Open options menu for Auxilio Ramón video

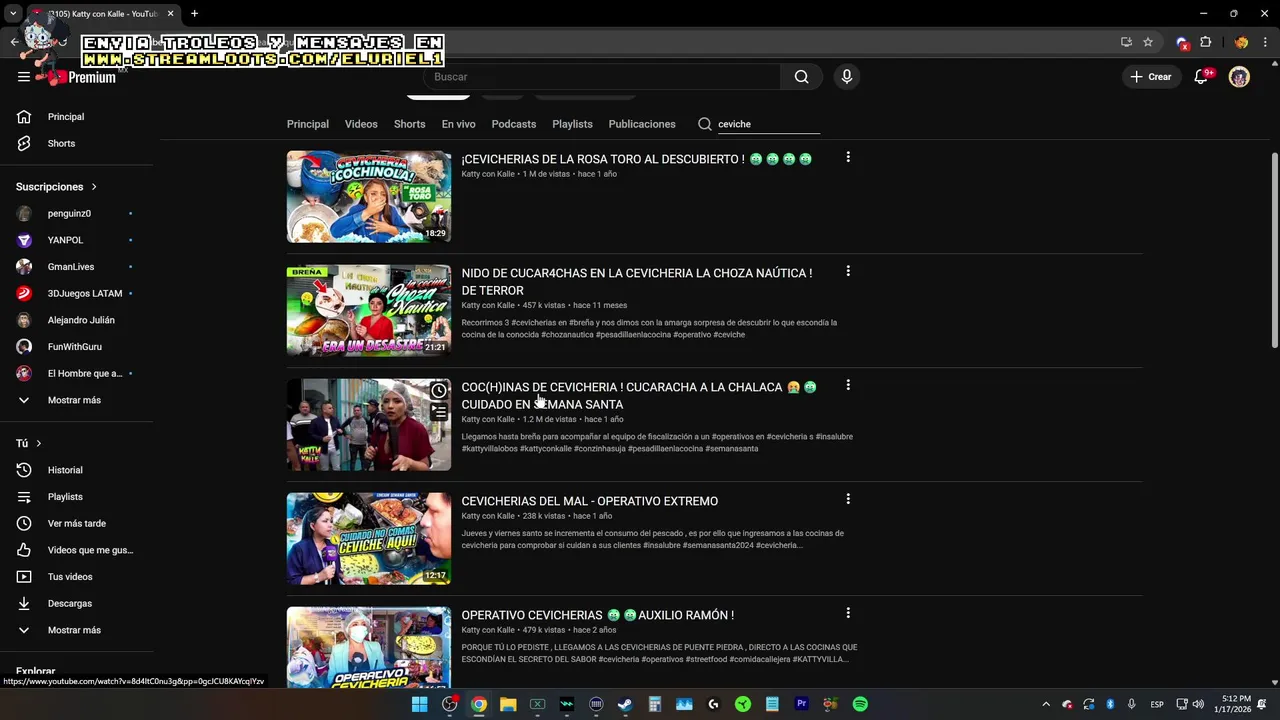point(848,613)
